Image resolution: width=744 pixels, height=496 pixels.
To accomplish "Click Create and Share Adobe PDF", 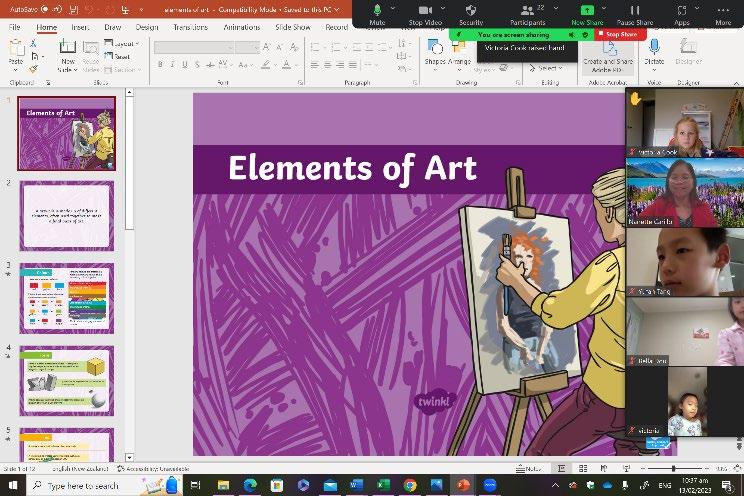I will pos(608,56).
